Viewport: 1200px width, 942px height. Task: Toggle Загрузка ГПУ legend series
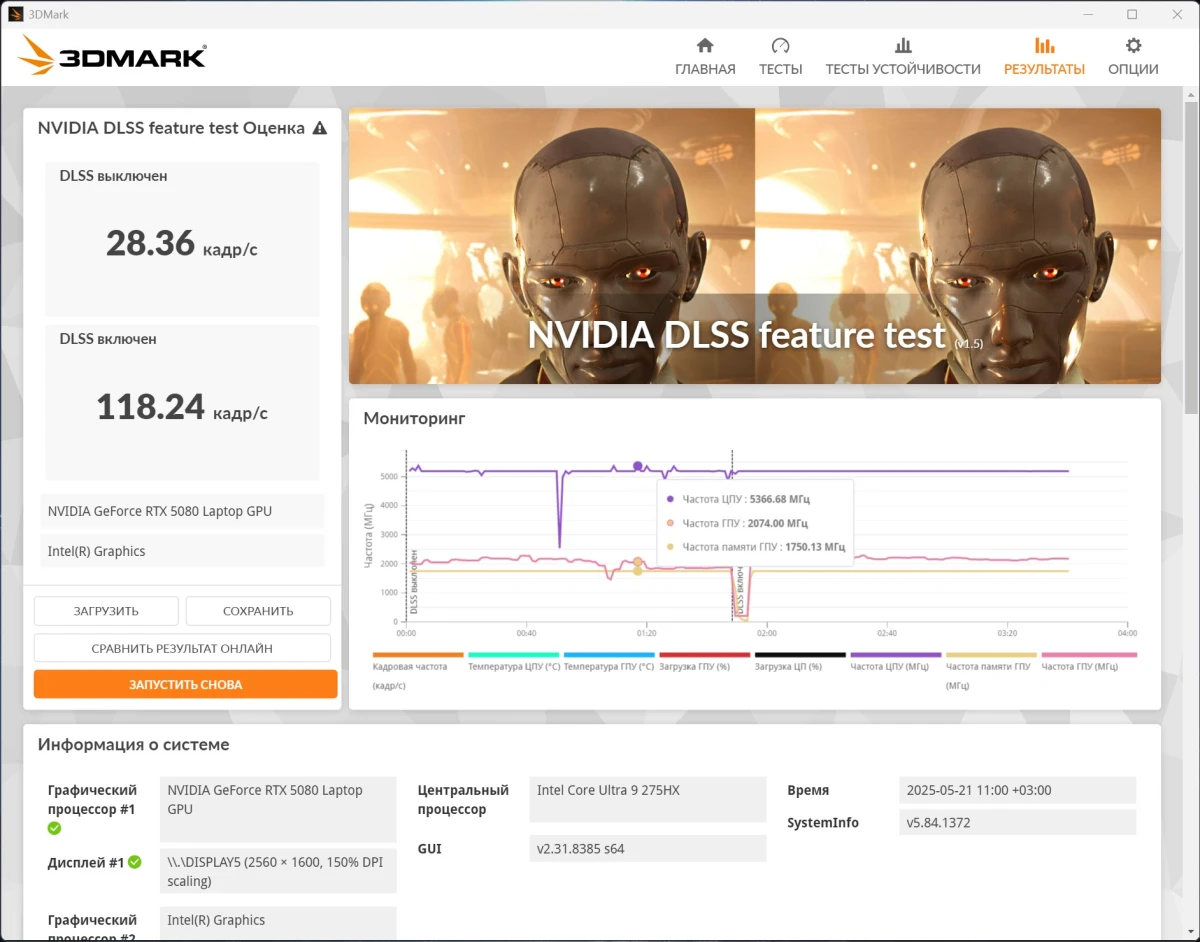point(705,662)
